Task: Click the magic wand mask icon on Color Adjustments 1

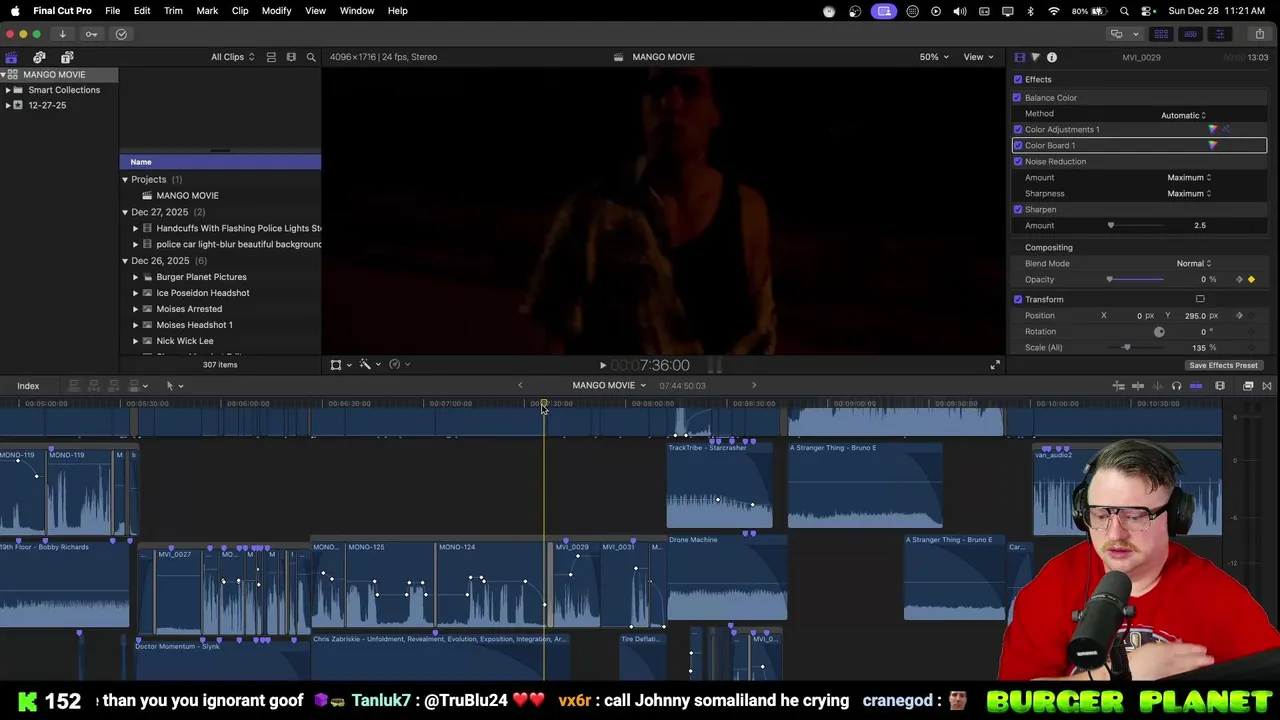Action: pos(1226,129)
